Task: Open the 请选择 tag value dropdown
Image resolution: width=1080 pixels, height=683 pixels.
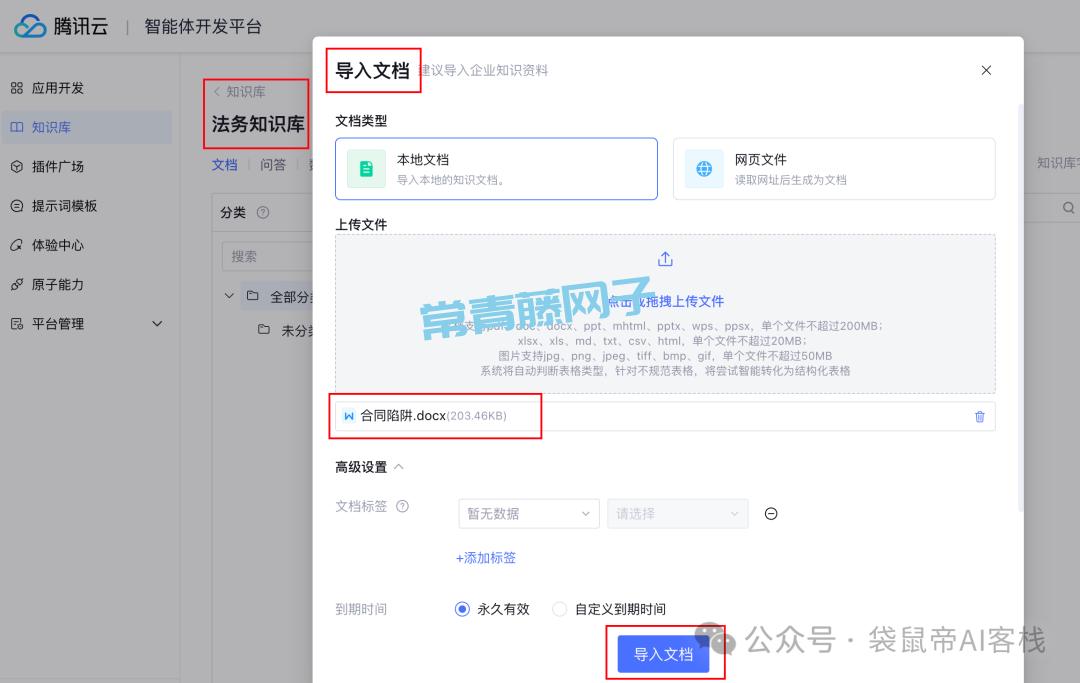Action: (x=678, y=514)
